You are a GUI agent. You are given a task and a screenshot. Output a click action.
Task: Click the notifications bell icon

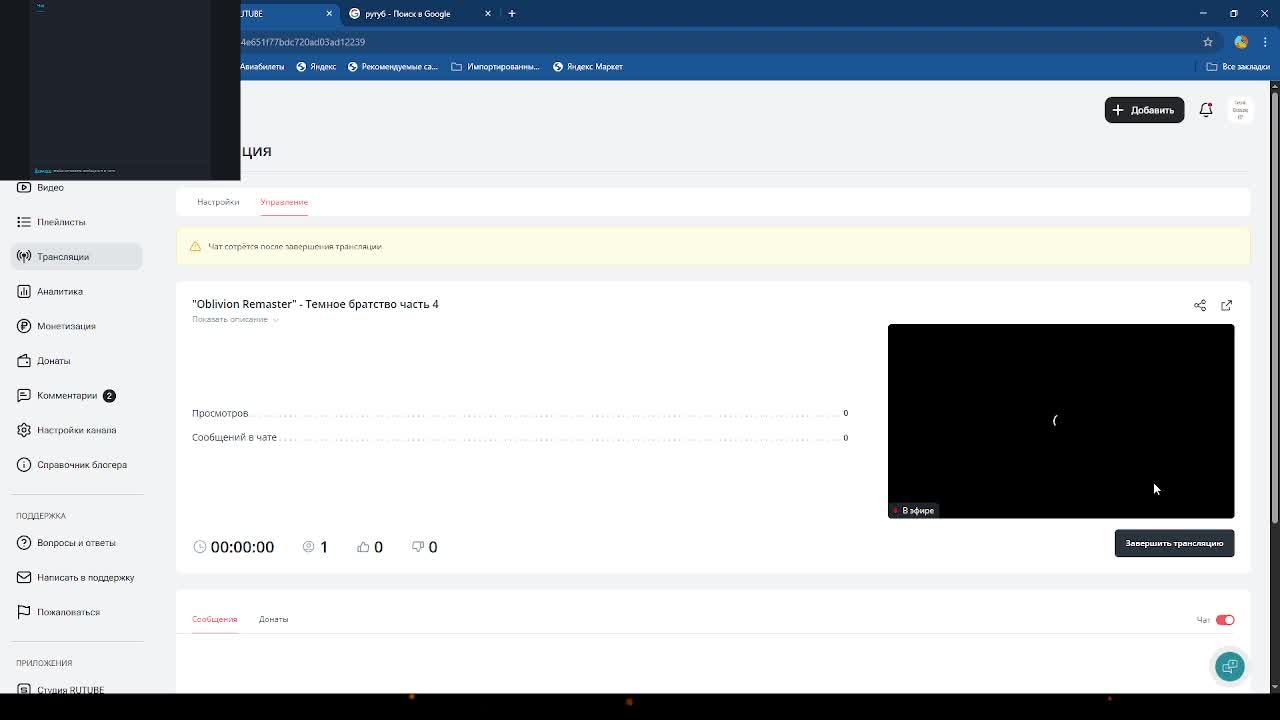tap(1206, 110)
